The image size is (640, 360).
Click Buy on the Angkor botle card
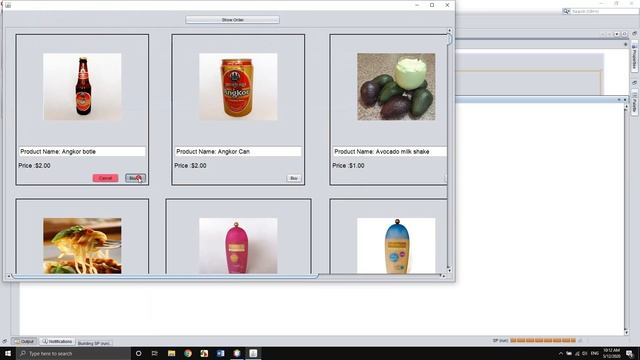click(135, 178)
